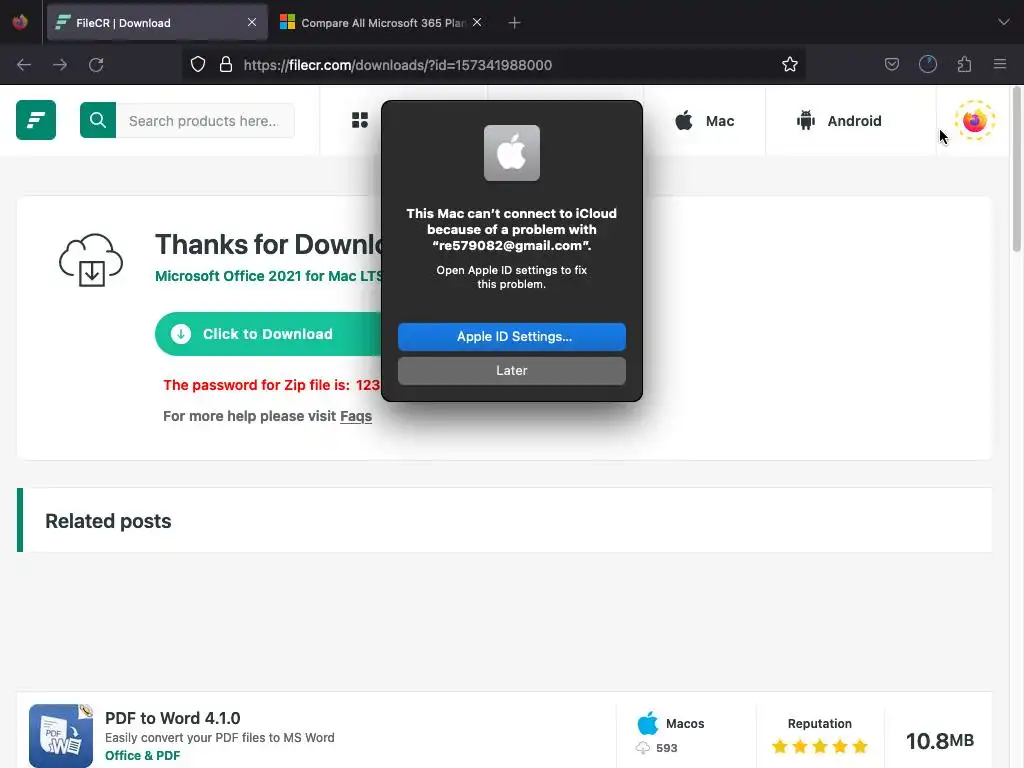Go back with the browser back arrow

tap(24, 65)
